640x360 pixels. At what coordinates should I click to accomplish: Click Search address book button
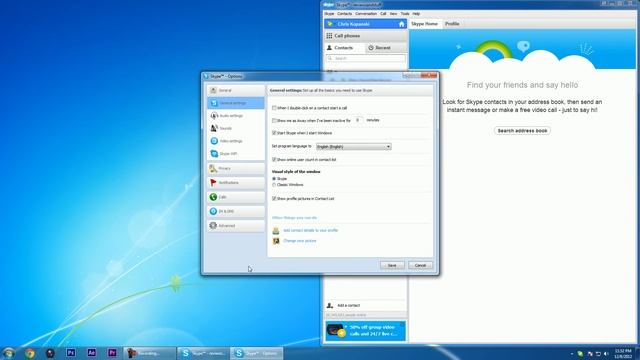click(x=522, y=131)
